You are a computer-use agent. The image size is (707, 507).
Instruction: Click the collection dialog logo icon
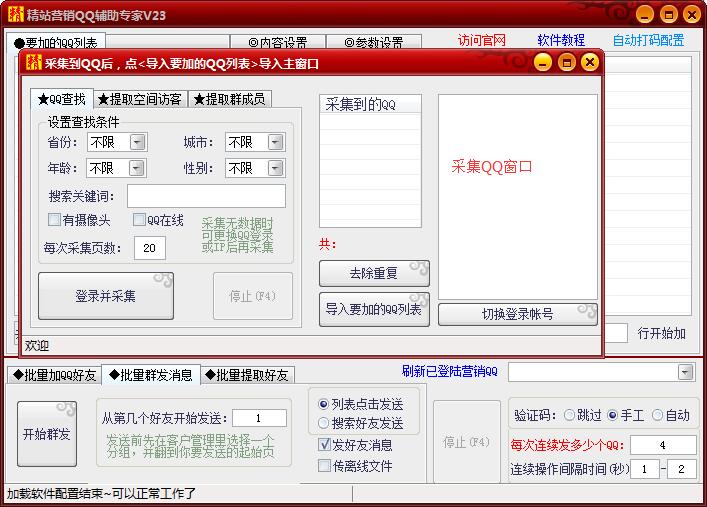click(34, 62)
